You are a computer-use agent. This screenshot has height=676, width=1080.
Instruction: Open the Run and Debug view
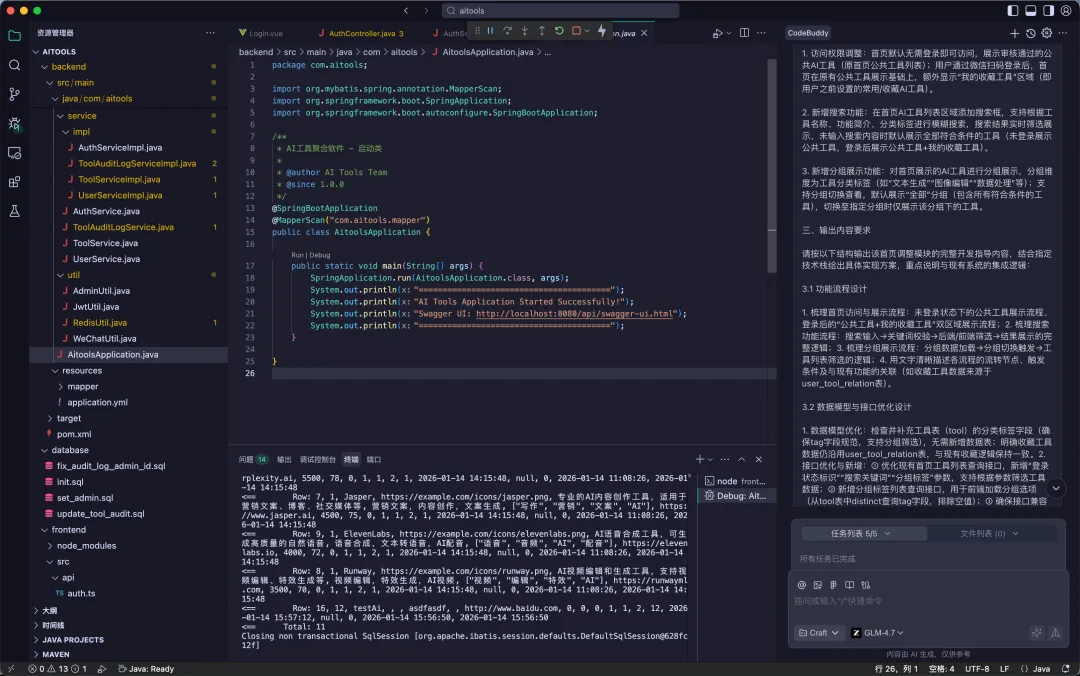(14, 124)
